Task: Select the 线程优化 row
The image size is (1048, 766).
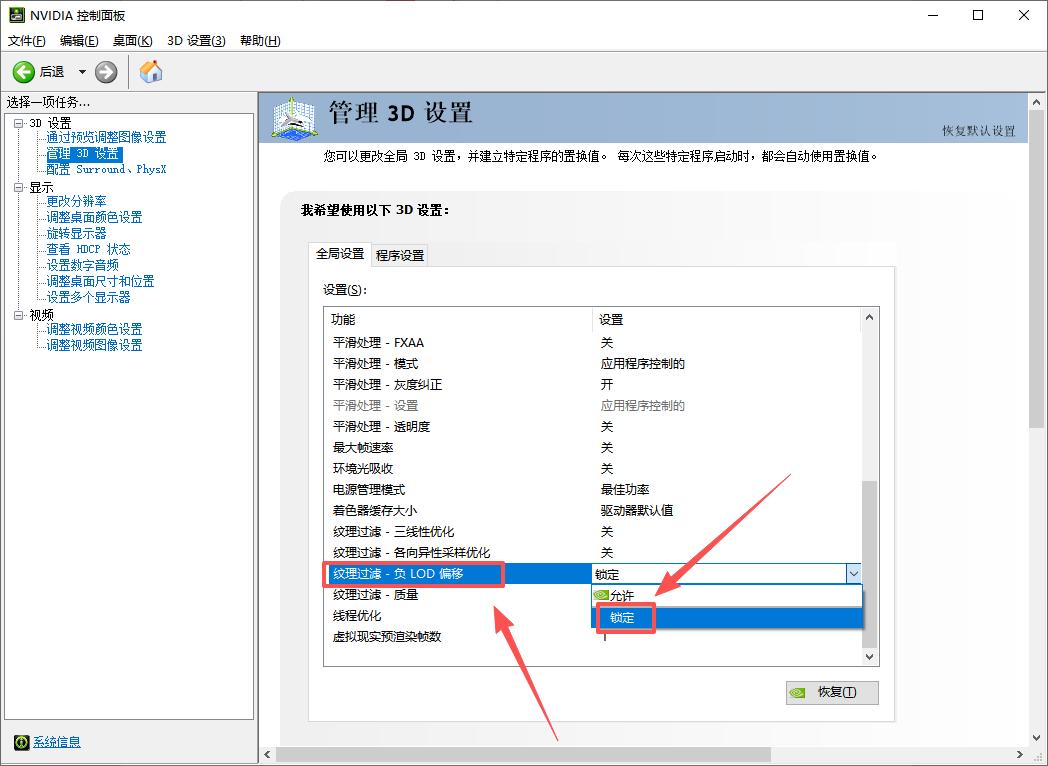Action: tap(458, 616)
